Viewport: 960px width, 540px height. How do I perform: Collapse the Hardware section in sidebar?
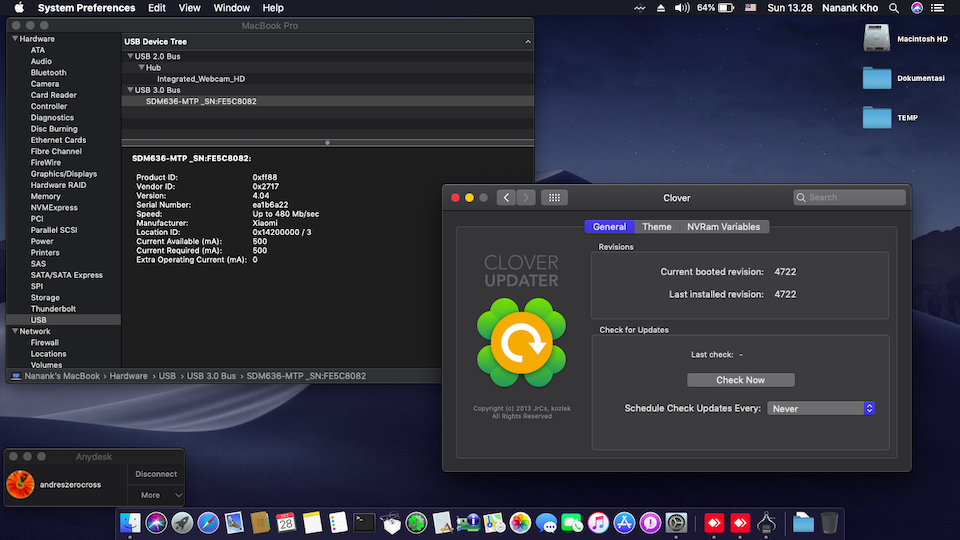[x=15, y=39]
